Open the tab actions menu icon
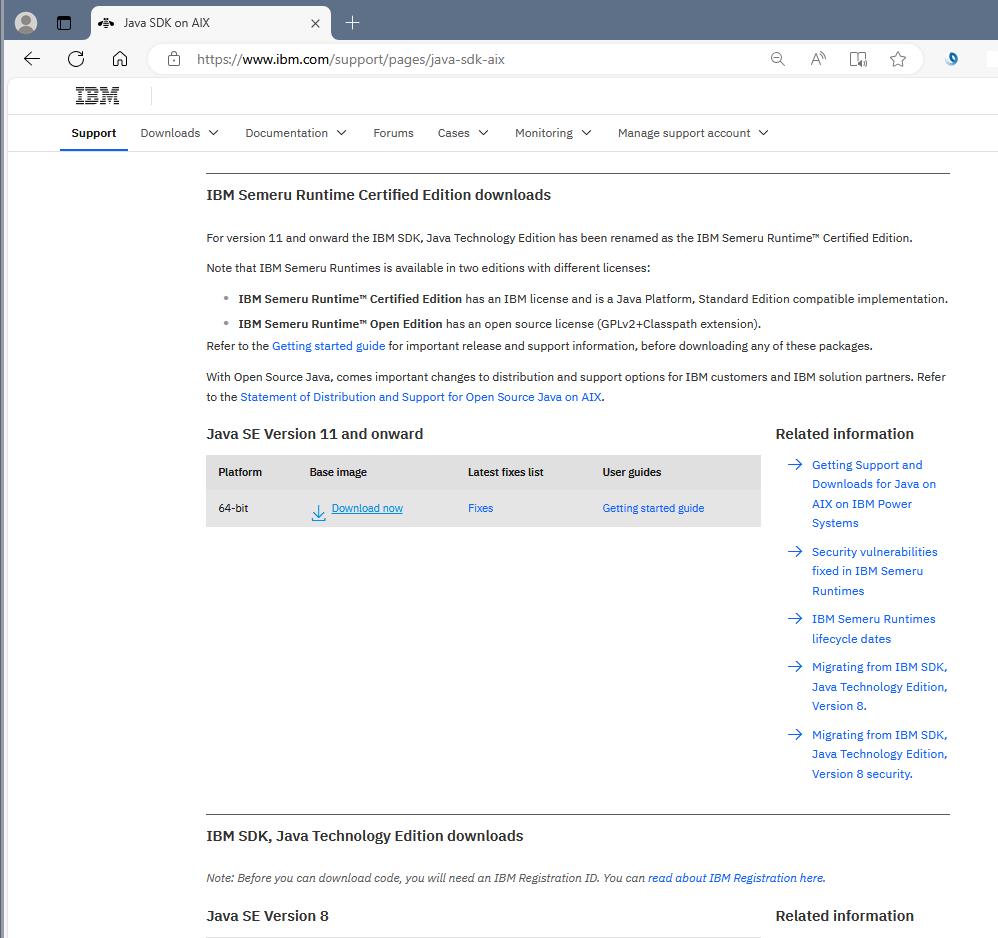The height and width of the screenshot is (938, 998). (x=64, y=24)
